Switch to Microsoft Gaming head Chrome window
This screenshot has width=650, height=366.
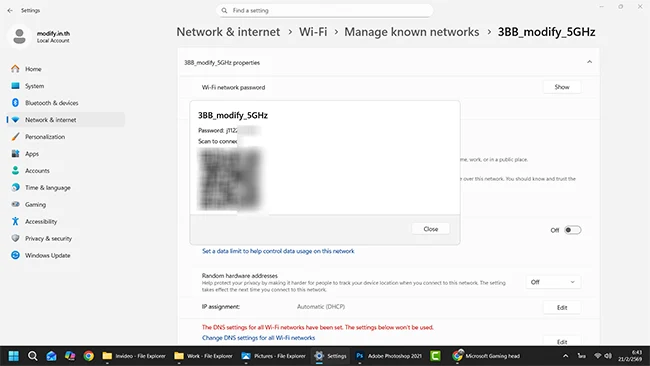click(x=486, y=356)
